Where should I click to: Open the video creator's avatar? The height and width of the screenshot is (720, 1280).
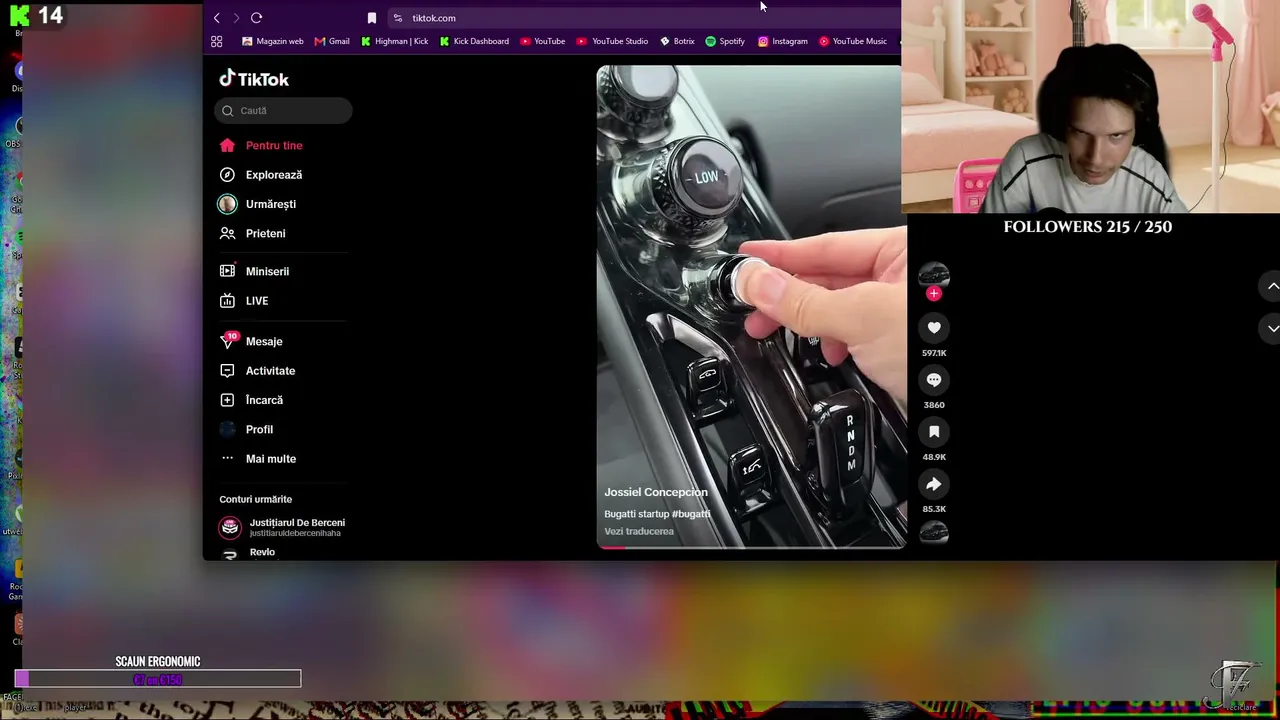934,275
